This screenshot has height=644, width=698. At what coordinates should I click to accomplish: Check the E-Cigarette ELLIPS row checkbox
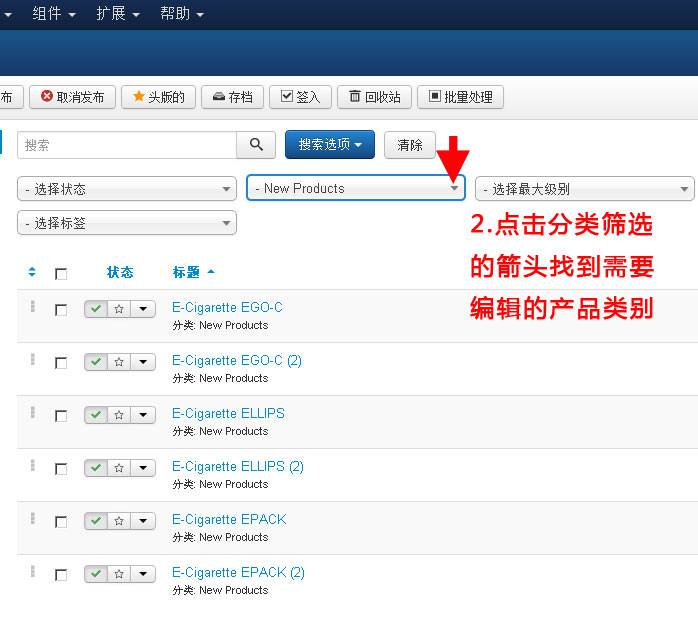(x=61, y=416)
